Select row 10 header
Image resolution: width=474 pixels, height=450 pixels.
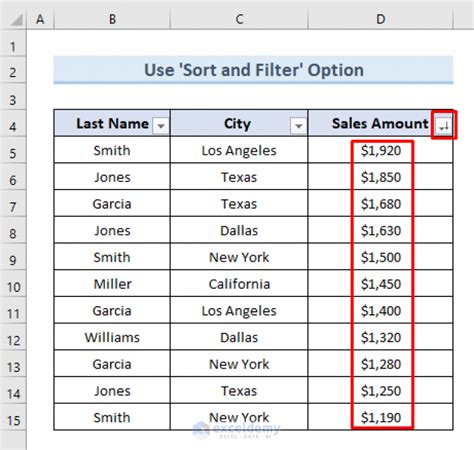13,287
